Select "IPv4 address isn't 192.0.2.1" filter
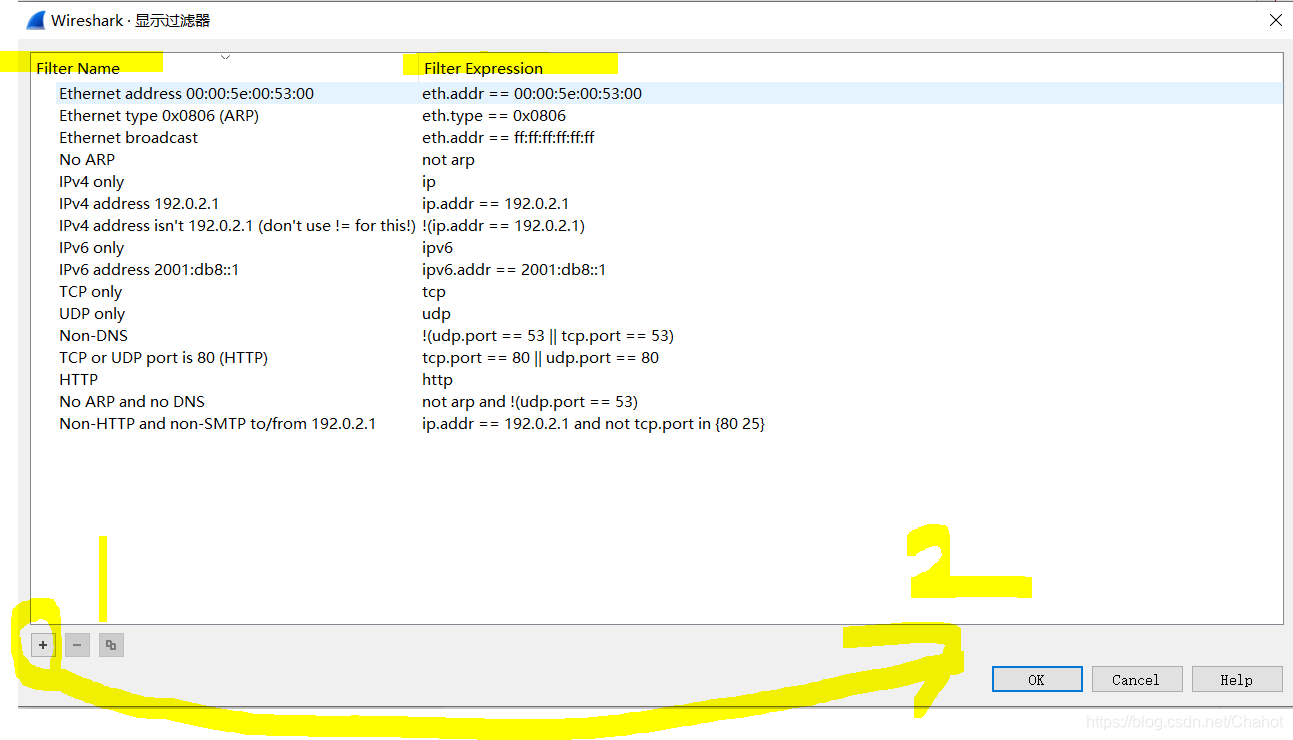This screenshot has height=740, width=1293. click(x=237, y=225)
